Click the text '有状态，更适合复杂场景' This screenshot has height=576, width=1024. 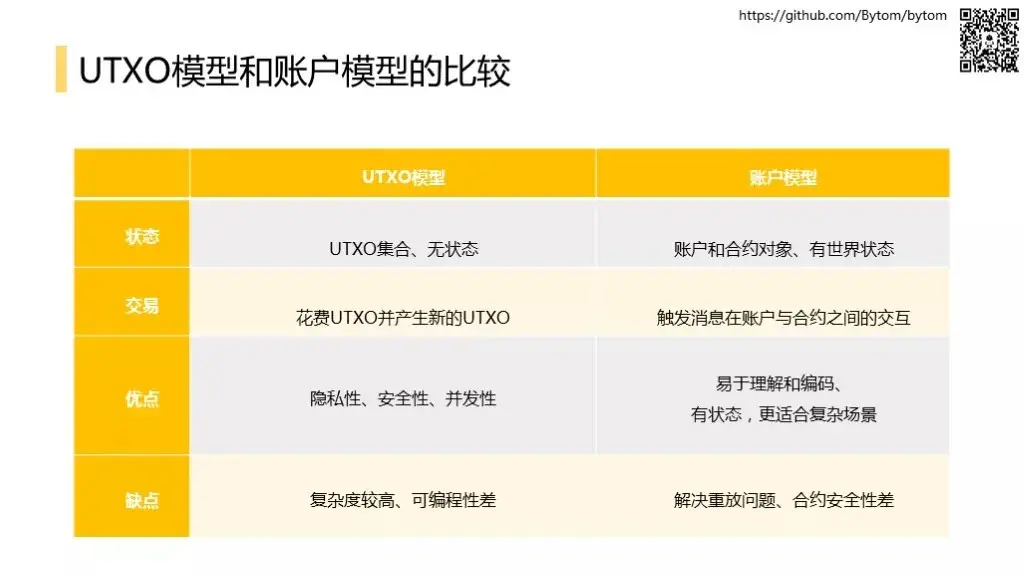[x=784, y=414]
